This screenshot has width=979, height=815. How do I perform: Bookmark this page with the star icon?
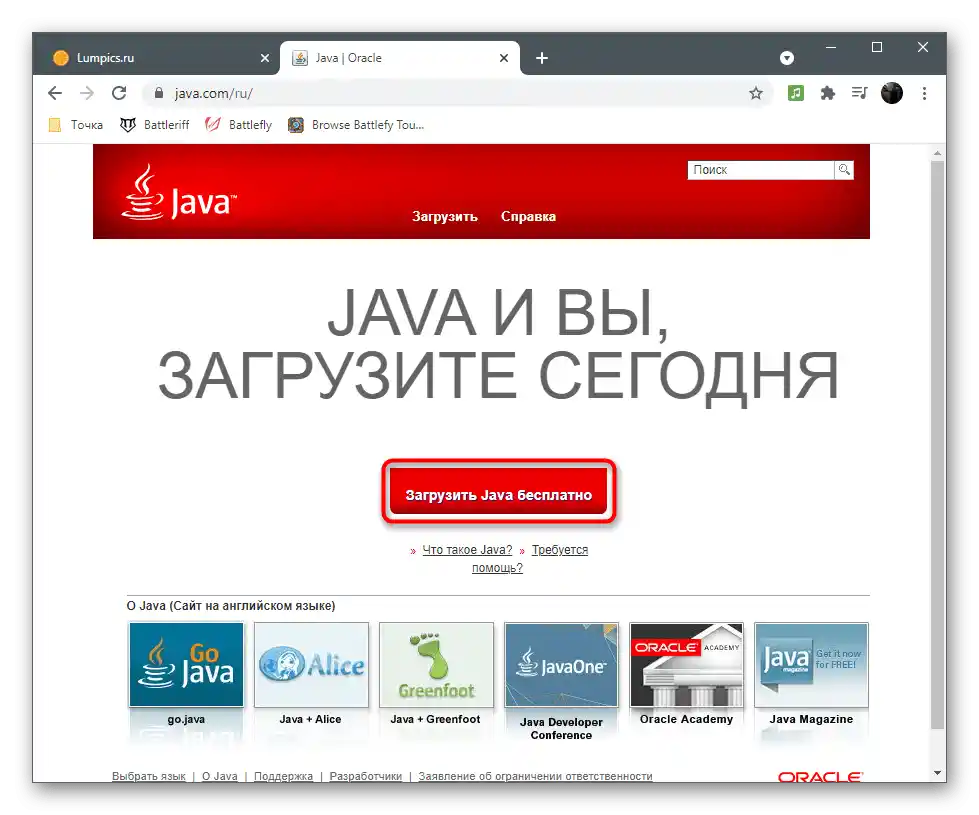[756, 94]
